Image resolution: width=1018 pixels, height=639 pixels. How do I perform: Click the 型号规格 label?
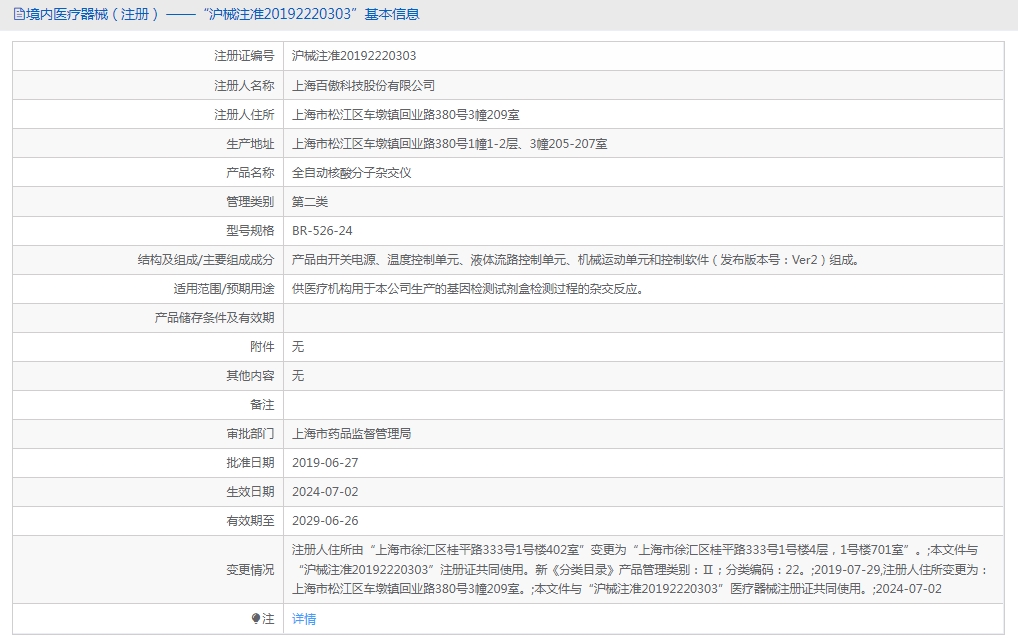pyautogui.click(x=250, y=231)
